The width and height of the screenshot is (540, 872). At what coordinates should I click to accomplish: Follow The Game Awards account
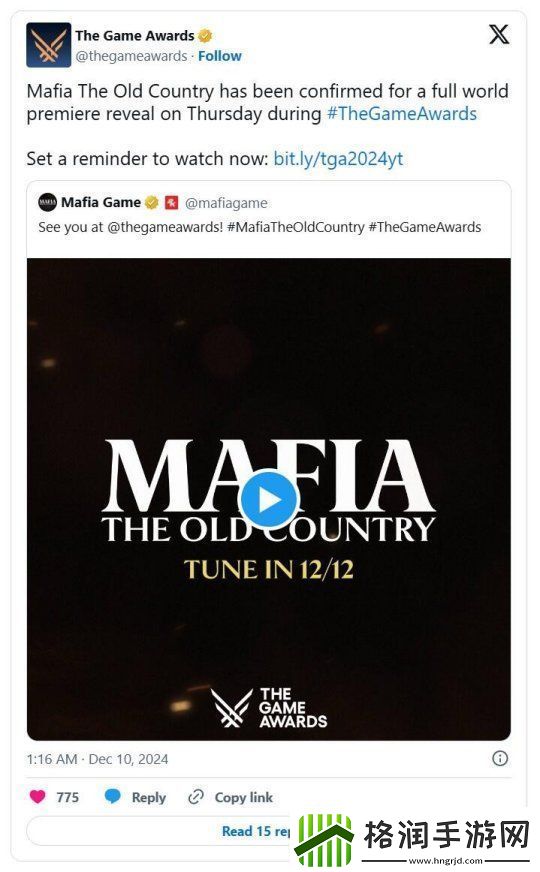coord(220,56)
